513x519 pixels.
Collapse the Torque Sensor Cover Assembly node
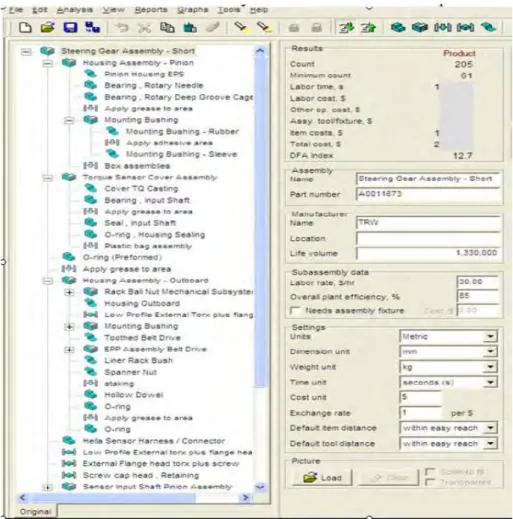coord(48,178)
